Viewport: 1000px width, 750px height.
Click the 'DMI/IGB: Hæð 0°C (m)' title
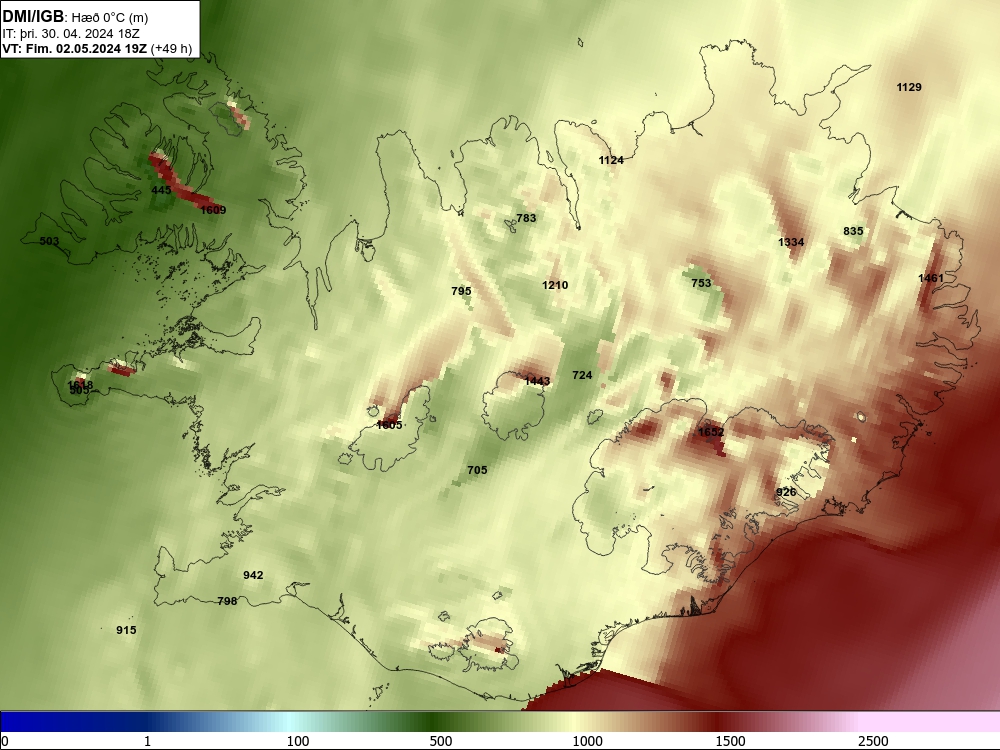click(x=75, y=17)
